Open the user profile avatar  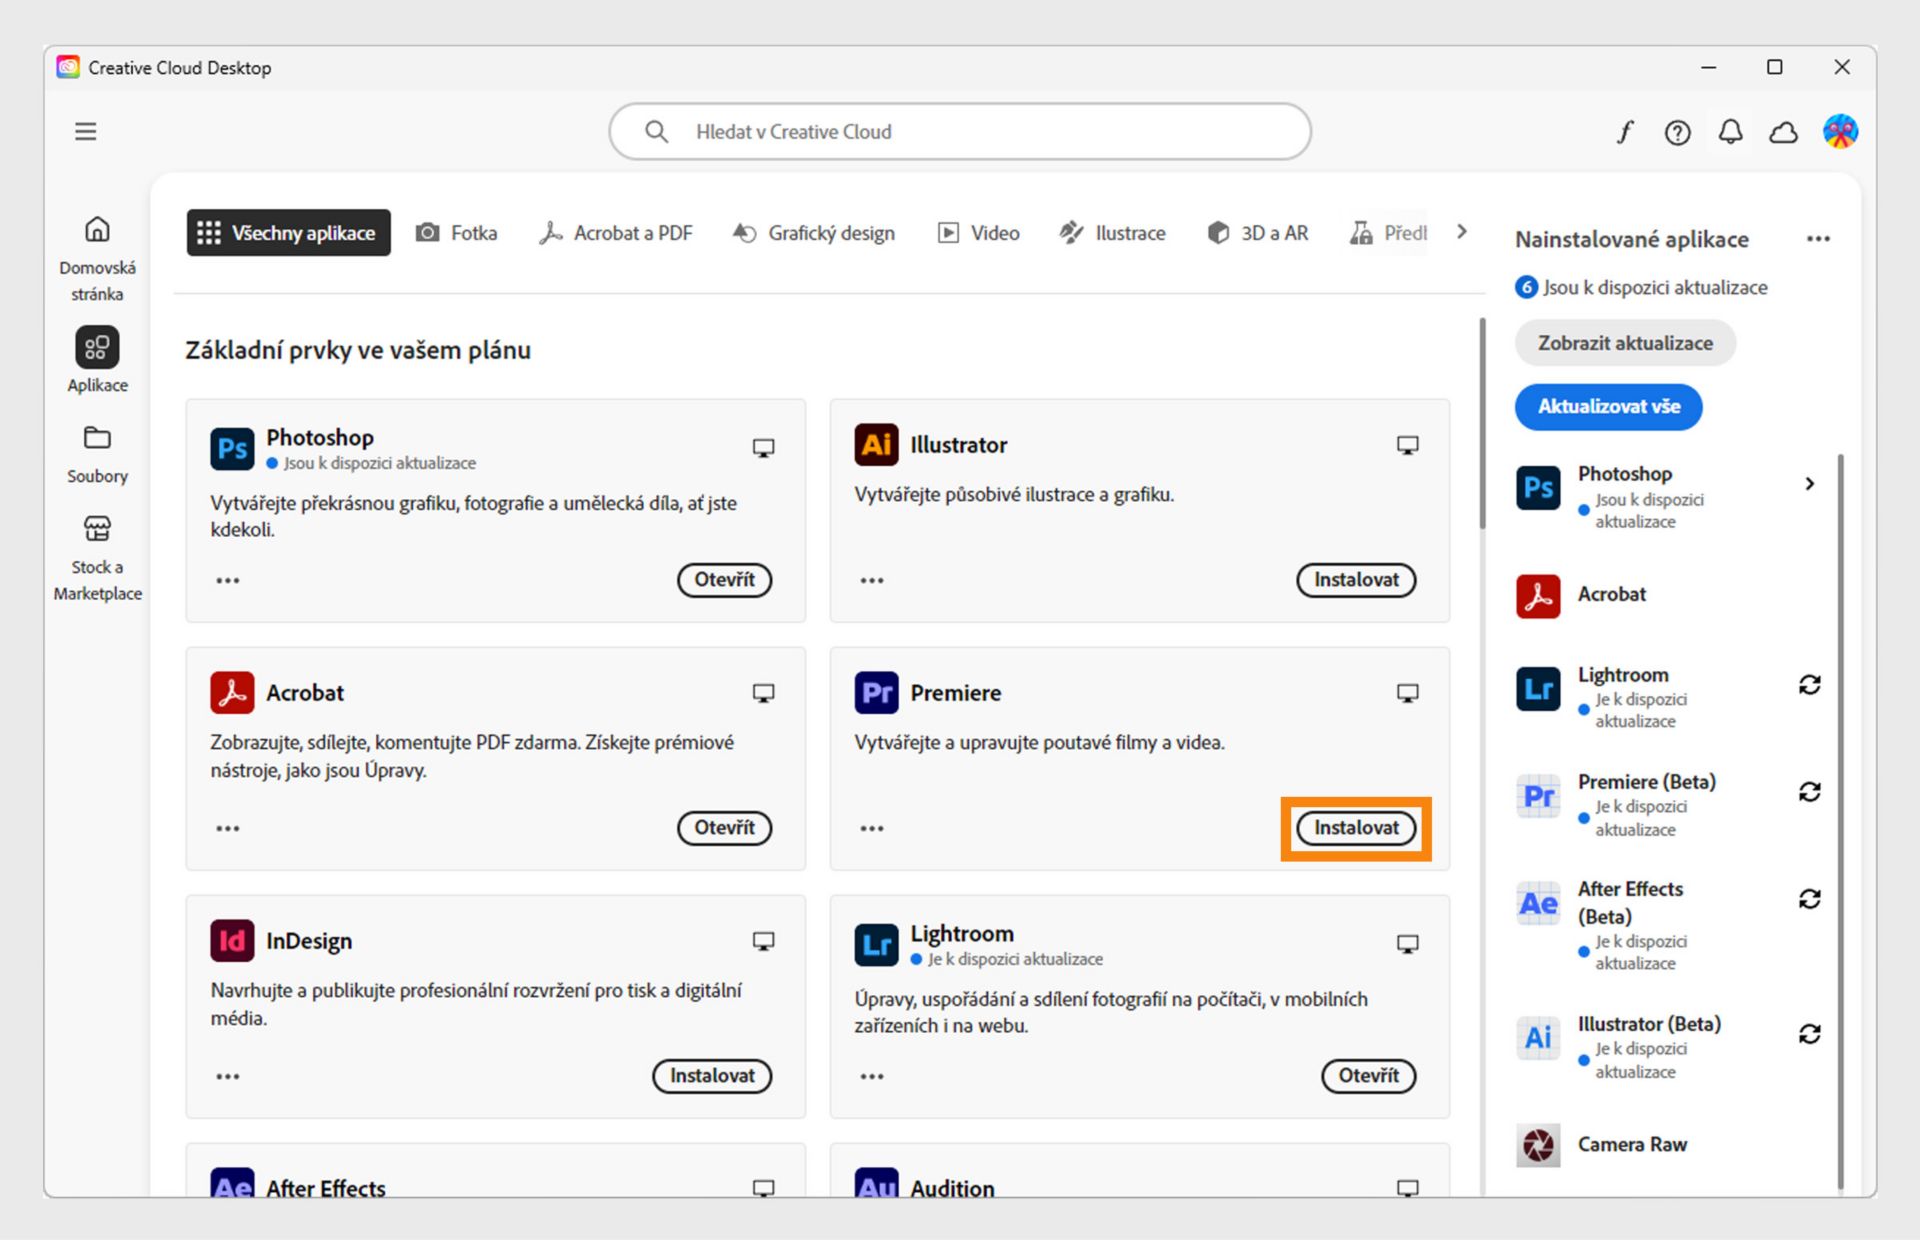[x=1840, y=131]
